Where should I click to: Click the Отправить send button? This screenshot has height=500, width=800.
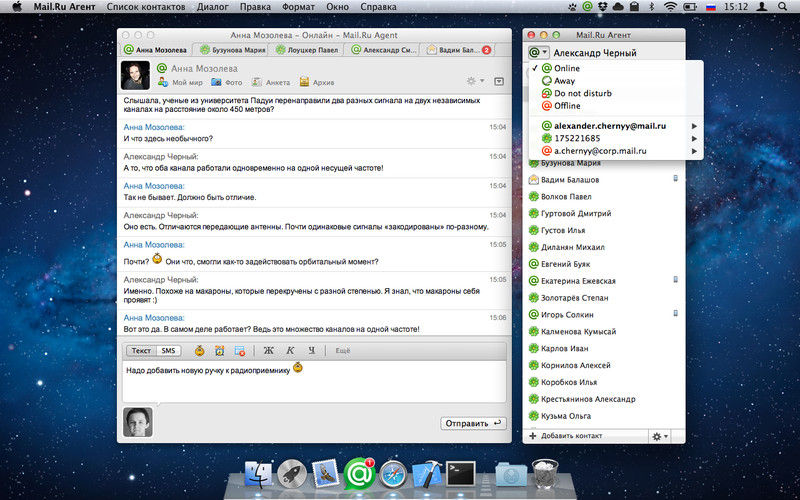pyautogui.click(x=473, y=423)
